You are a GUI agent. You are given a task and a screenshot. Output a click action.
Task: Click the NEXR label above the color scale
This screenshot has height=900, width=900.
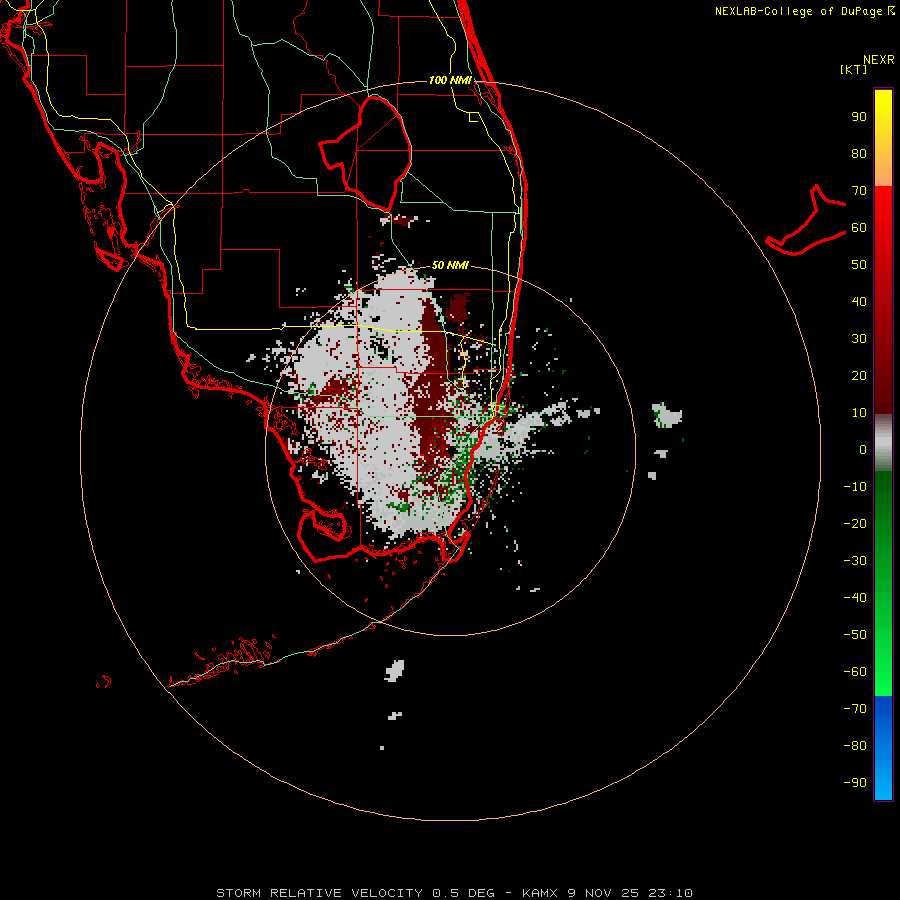pos(879,60)
